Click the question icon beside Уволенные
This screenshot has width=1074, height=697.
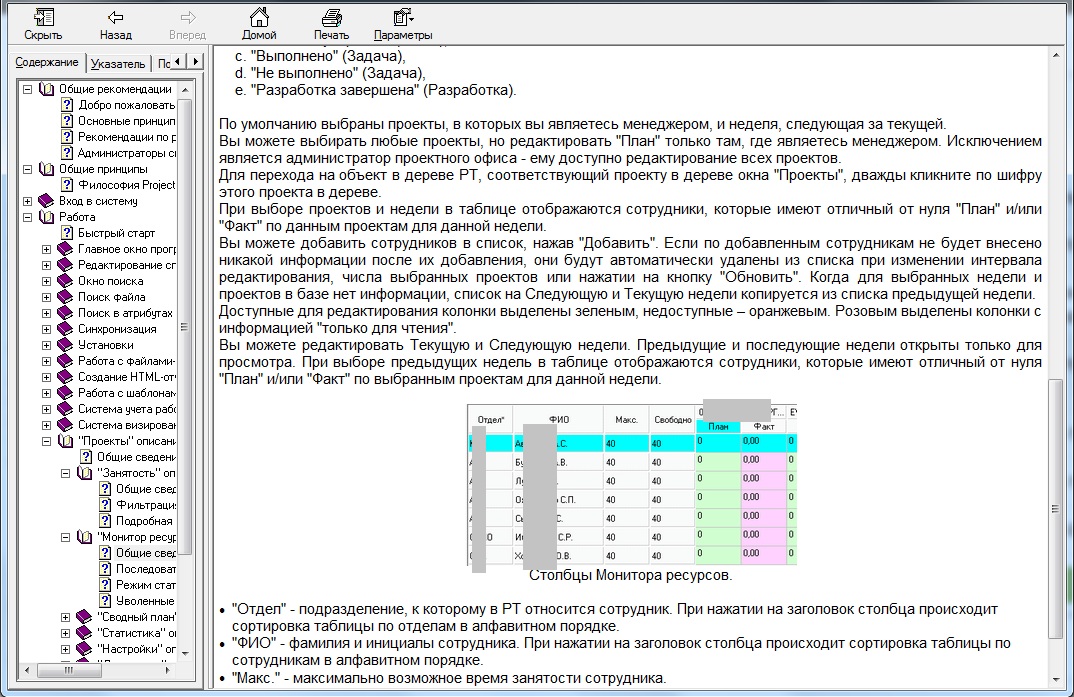tap(105, 601)
